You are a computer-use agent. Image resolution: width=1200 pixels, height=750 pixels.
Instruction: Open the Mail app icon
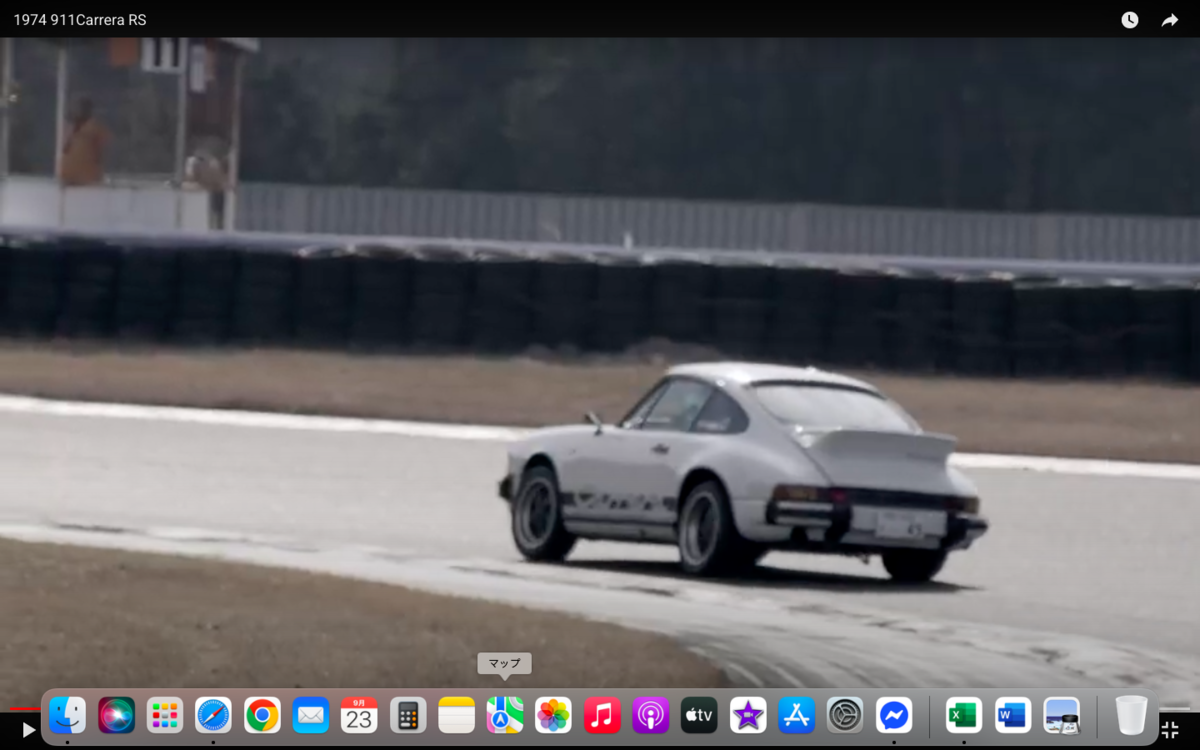[x=311, y=715]
